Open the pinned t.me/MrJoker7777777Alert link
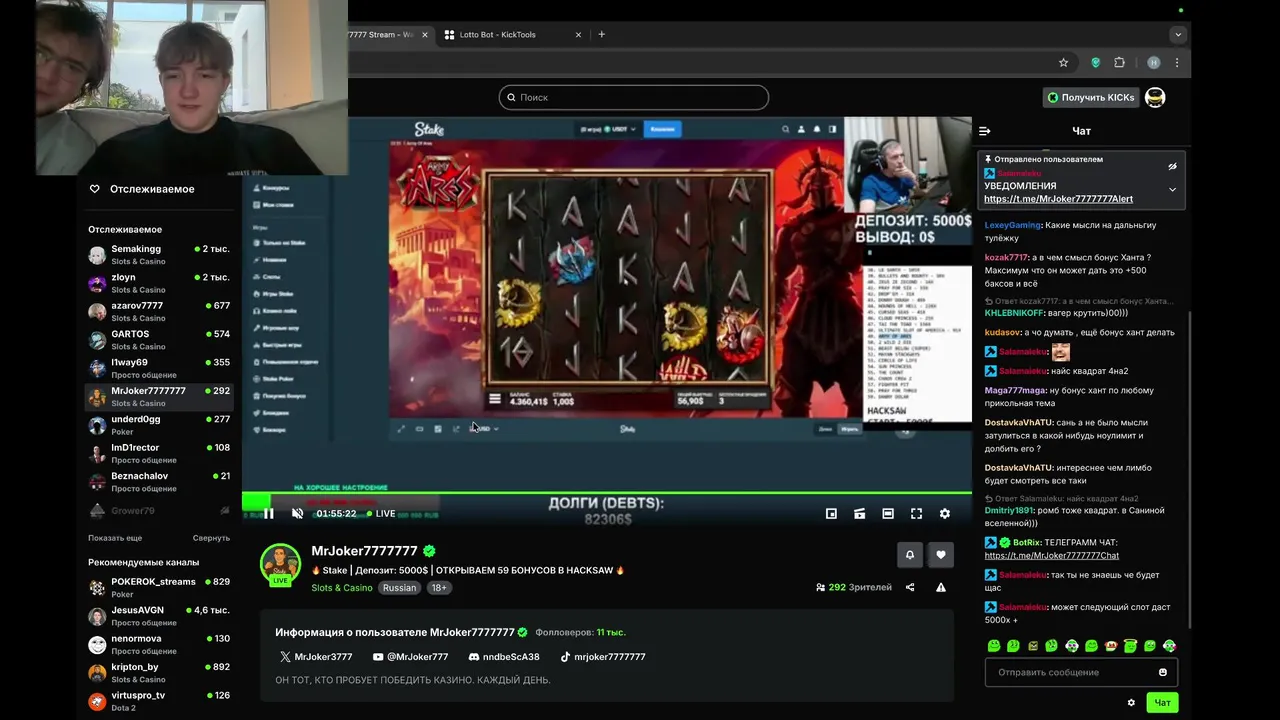Image resolution: width=1280 pixels, height=720 pixels. tap(1058, 199)
